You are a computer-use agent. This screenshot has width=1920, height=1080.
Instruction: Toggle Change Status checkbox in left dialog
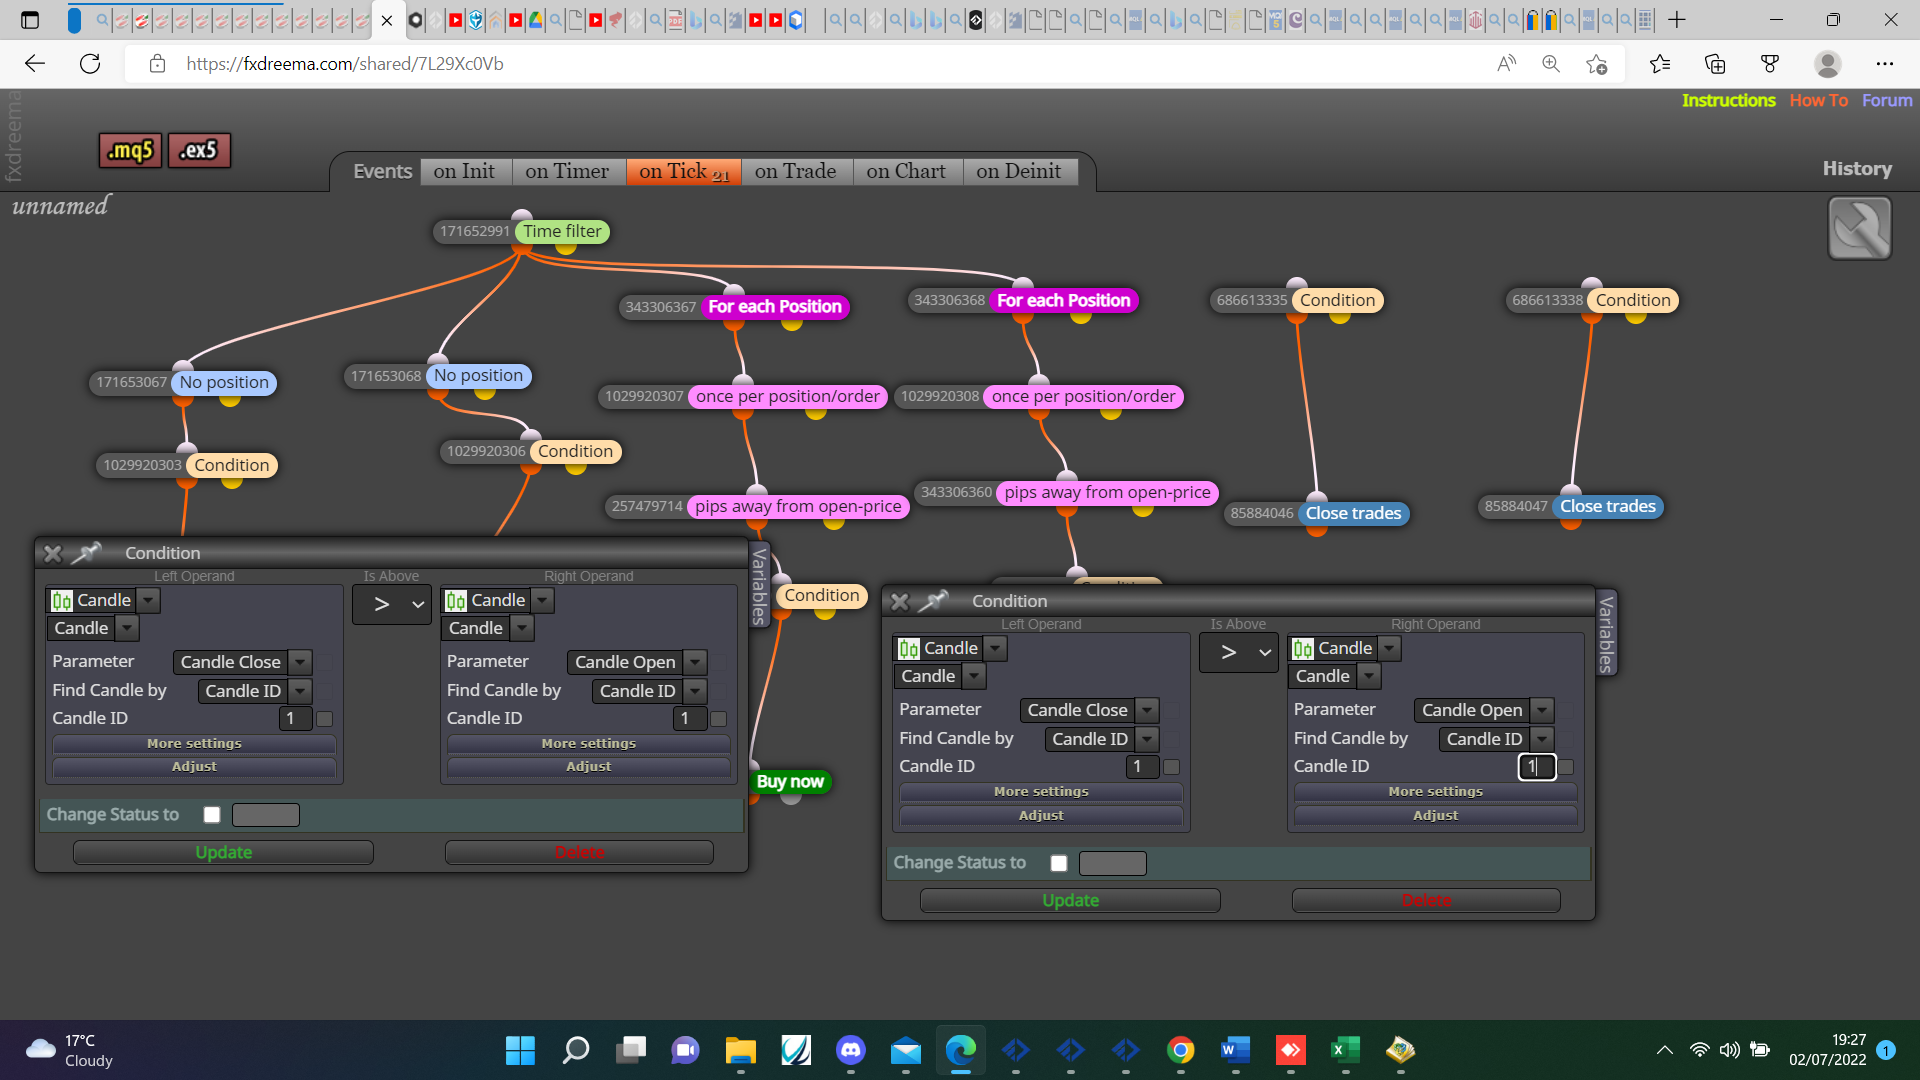pyautogui.click(x=212, y=815)
